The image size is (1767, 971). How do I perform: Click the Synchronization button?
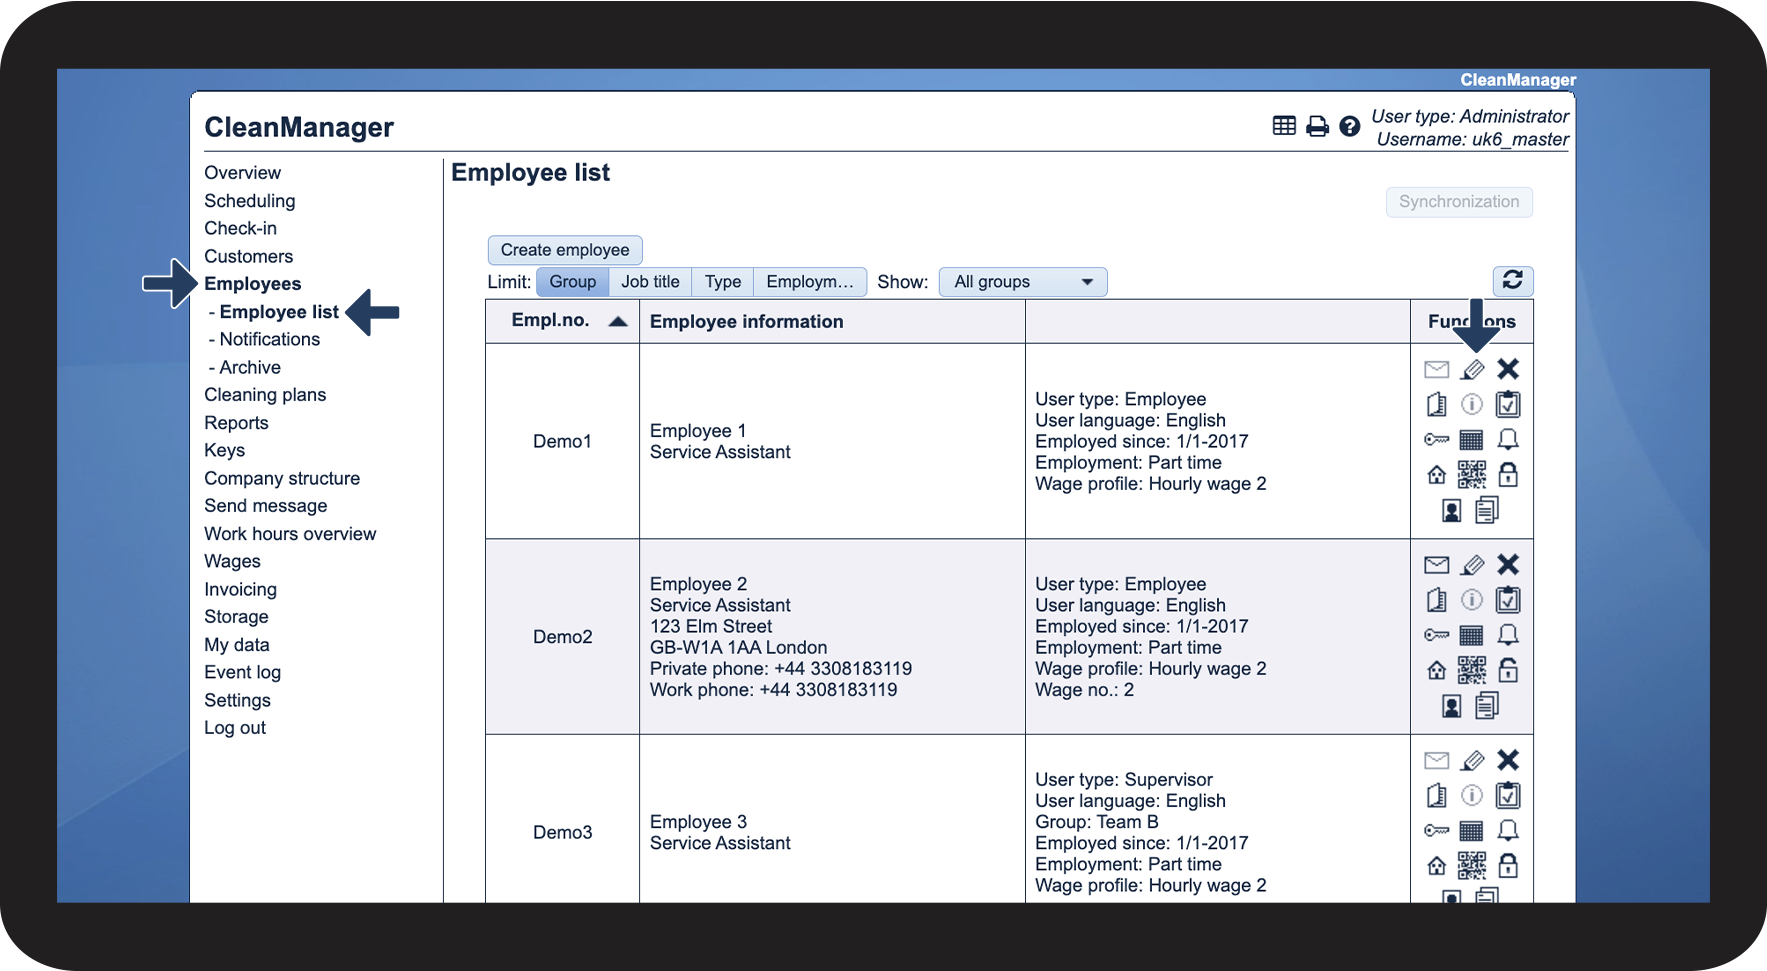click(1459, 202)
